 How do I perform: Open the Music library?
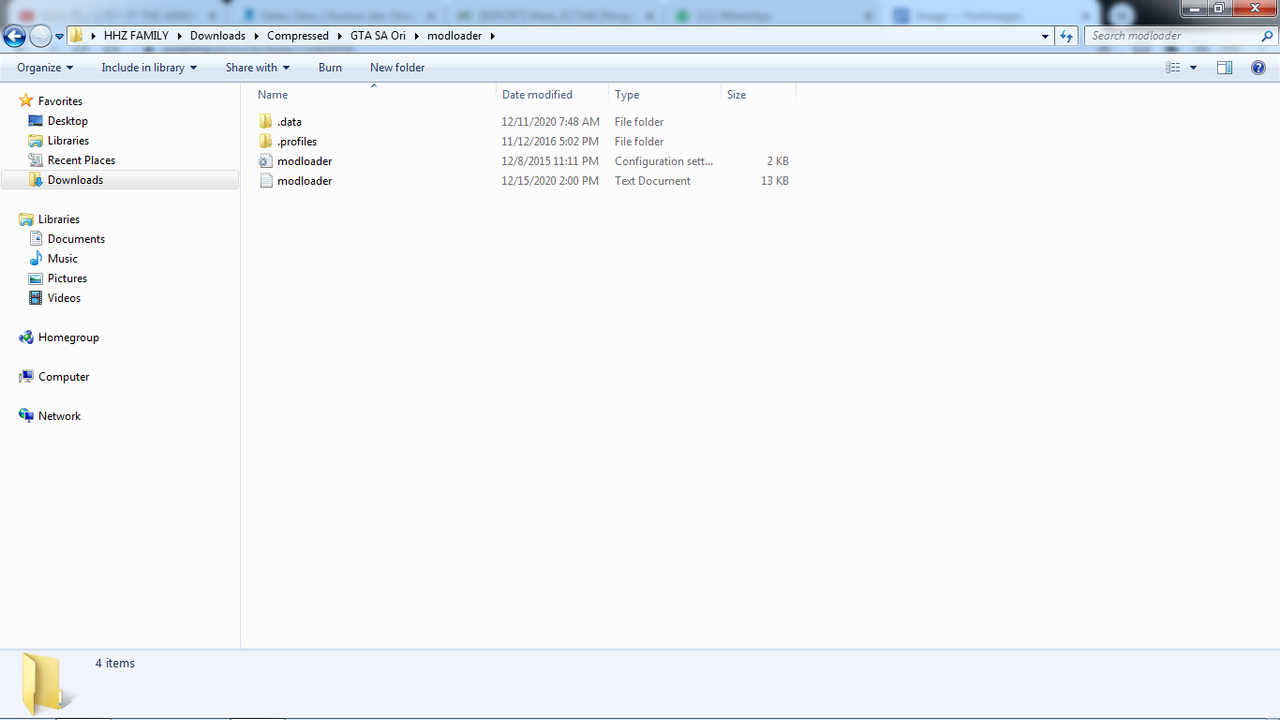tap(62, 258)
